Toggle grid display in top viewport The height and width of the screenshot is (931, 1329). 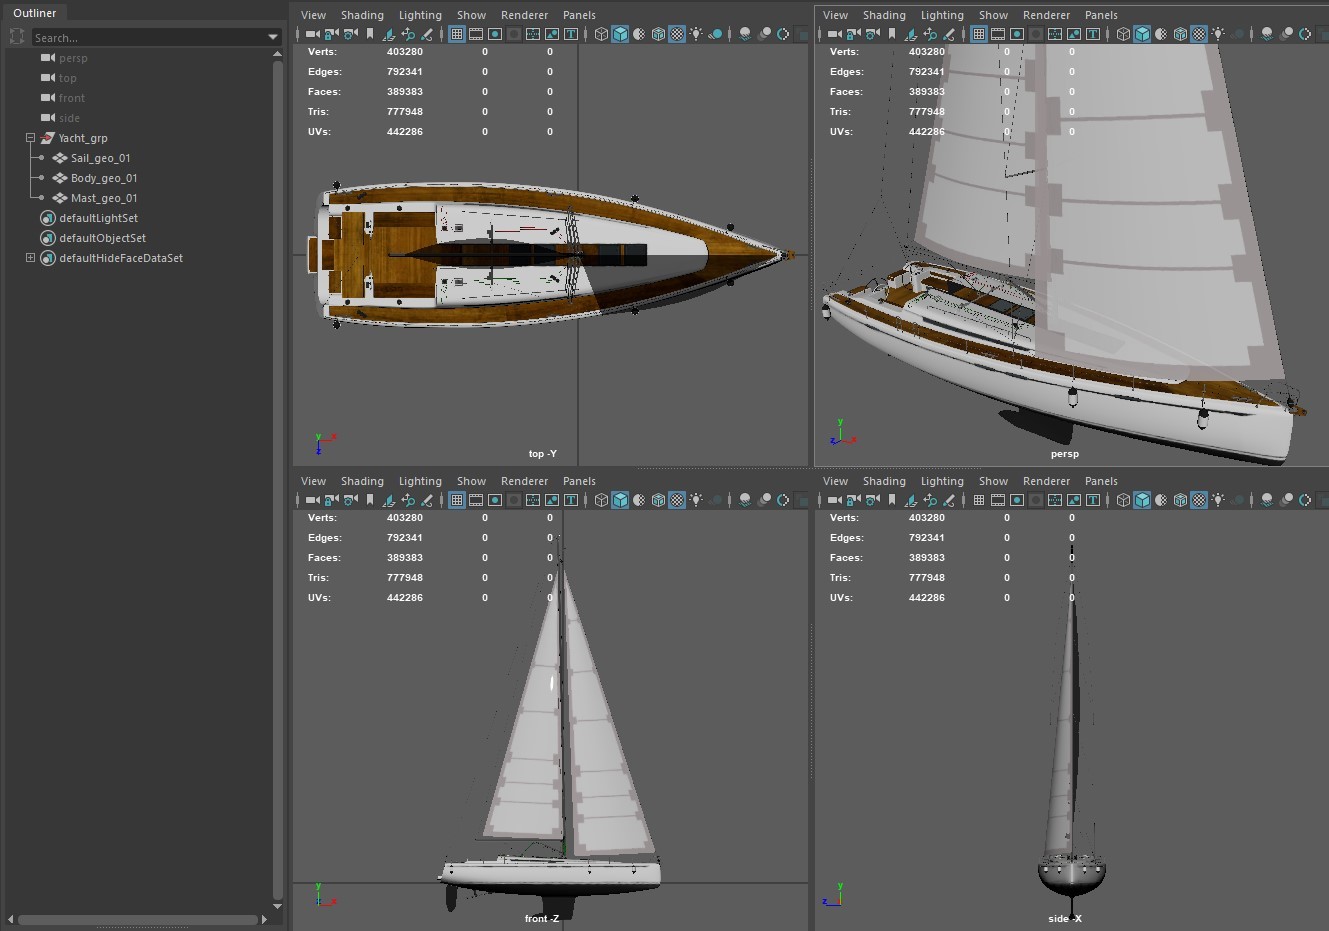point(456,33)
